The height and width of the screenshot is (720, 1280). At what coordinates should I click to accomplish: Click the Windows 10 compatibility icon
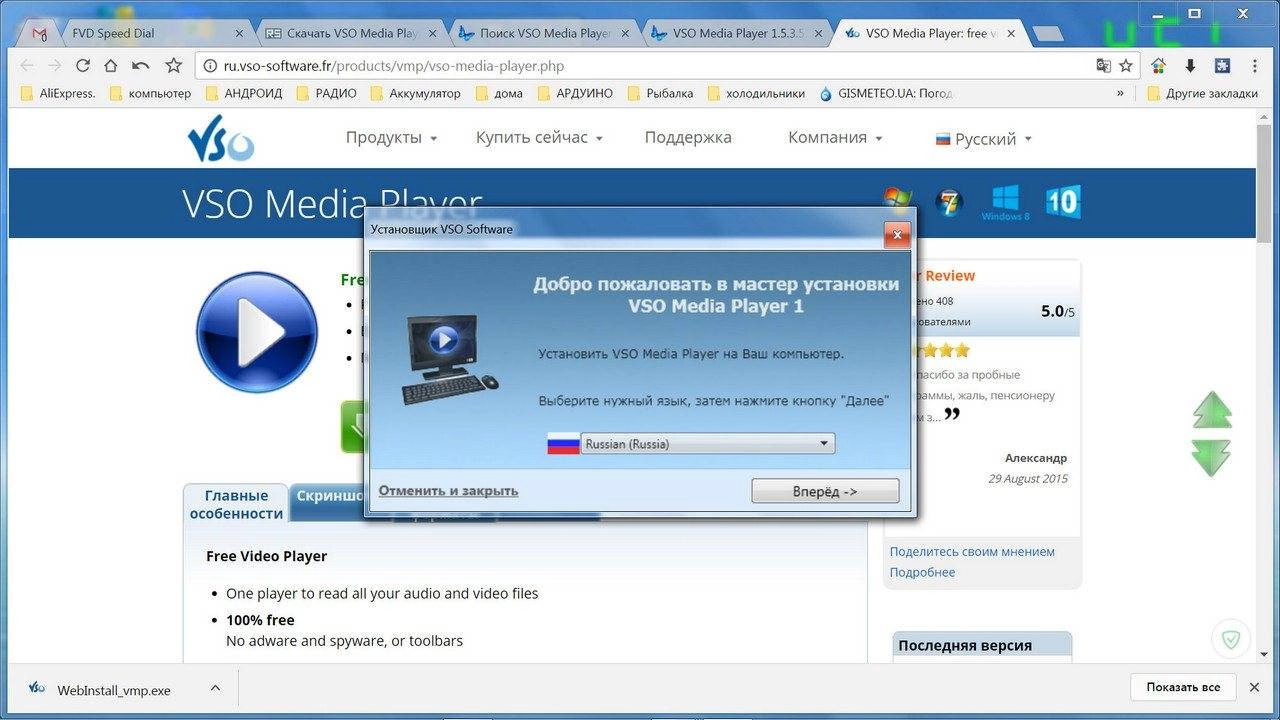point(1063,202)
